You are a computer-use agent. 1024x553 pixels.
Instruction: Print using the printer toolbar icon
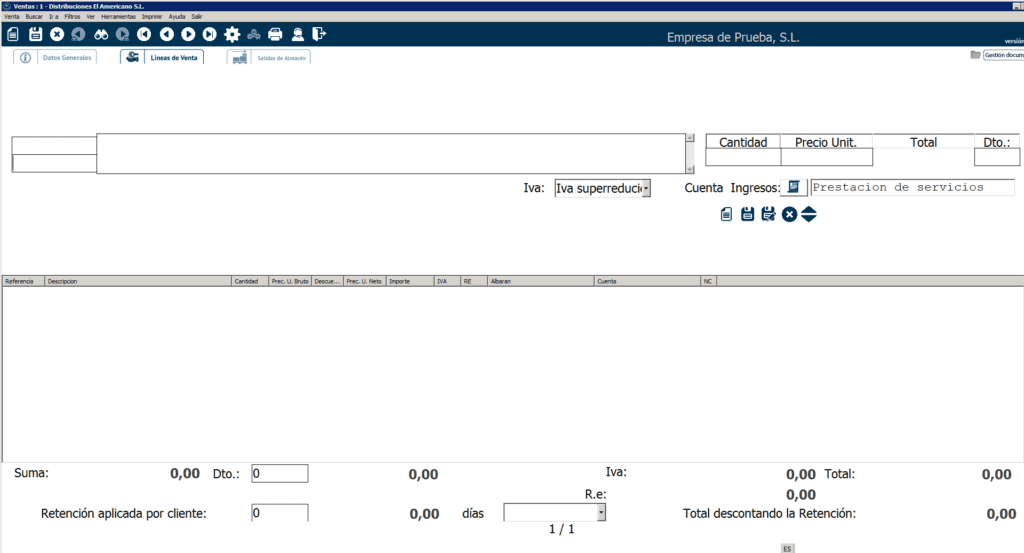pyautogui.click(x=275, y=34)
